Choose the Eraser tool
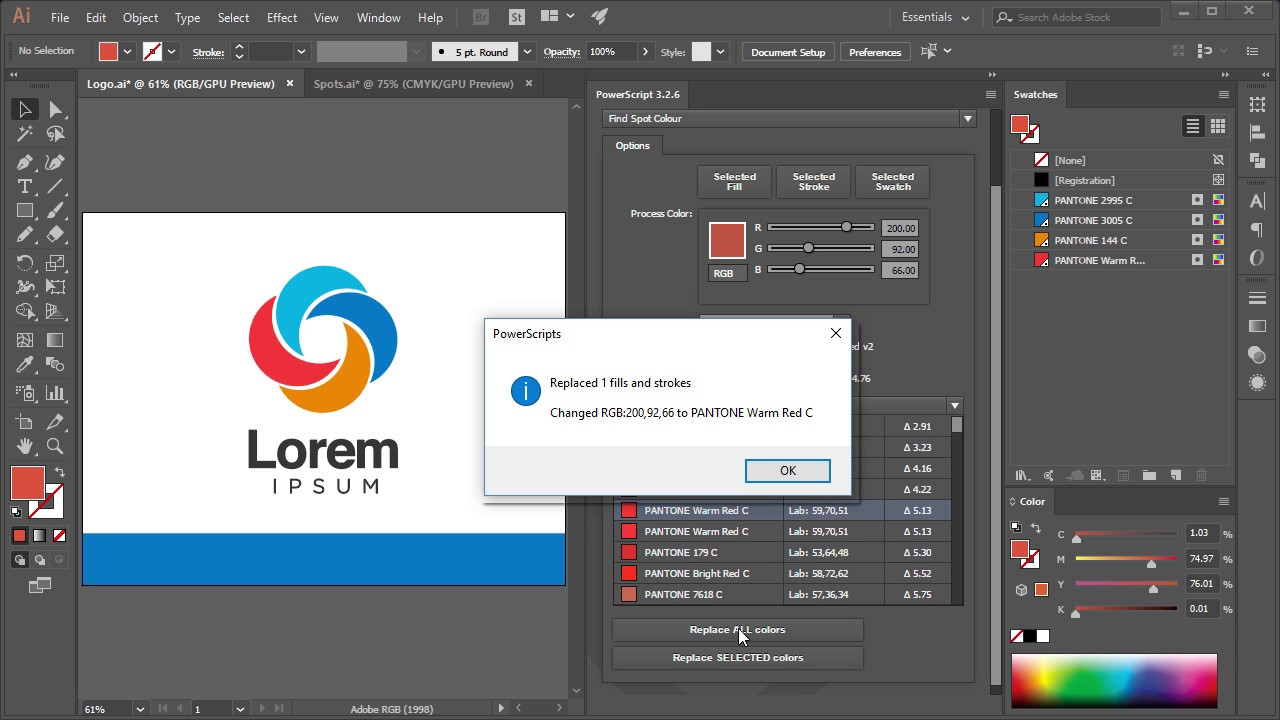 pyautogui.click(x=56, y=235)
